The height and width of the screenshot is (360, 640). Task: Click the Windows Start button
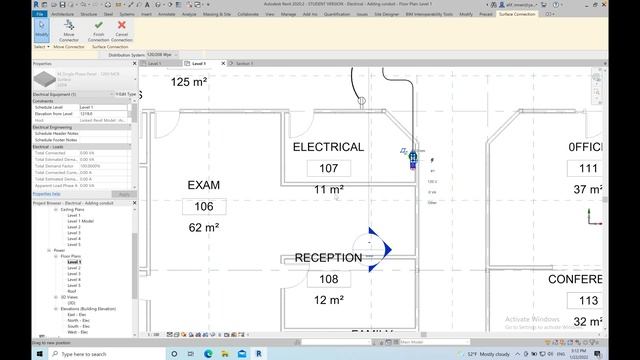pyautogui.click(x=40, y=354)
